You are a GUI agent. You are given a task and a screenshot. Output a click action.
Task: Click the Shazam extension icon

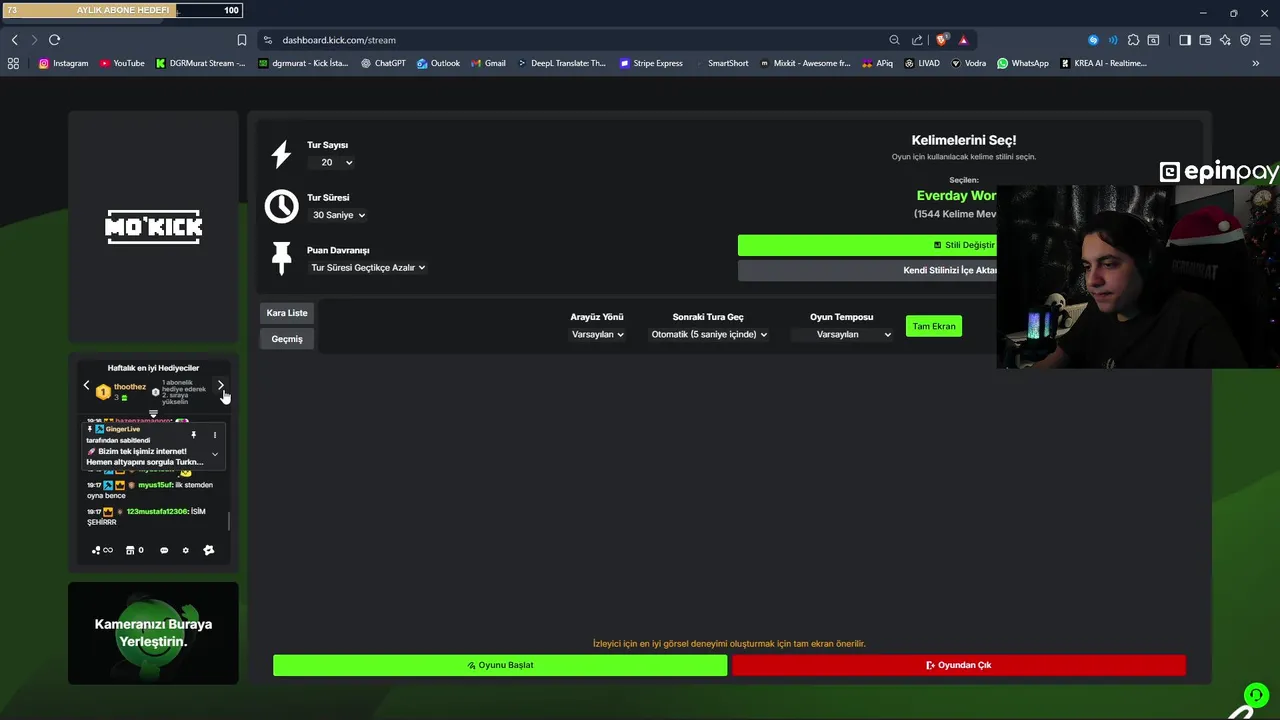[x=1093, y=40]
